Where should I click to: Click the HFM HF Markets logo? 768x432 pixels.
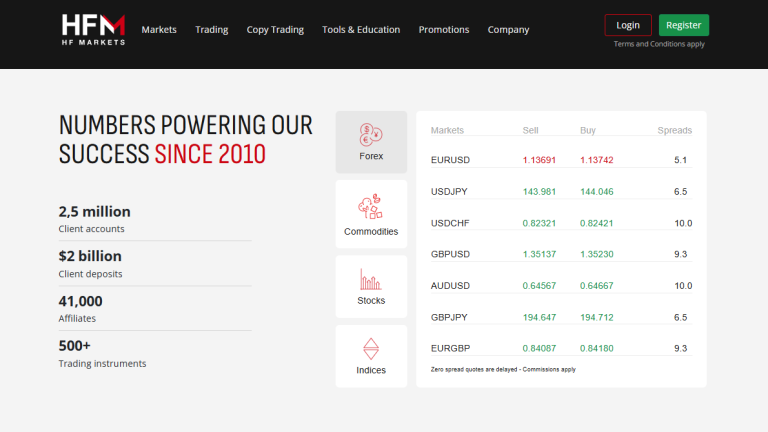[92, 28]
